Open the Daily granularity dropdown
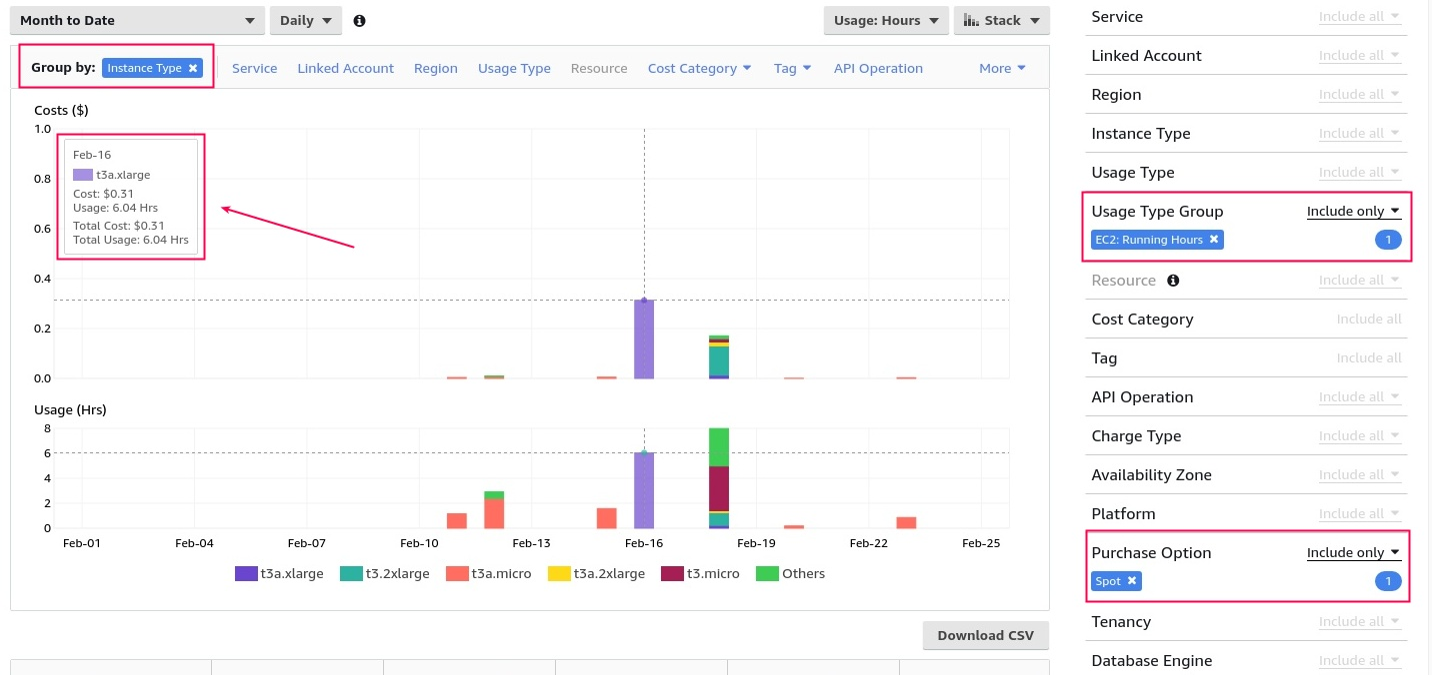This screenshot has height=675, width=1432. coord(305,21)
